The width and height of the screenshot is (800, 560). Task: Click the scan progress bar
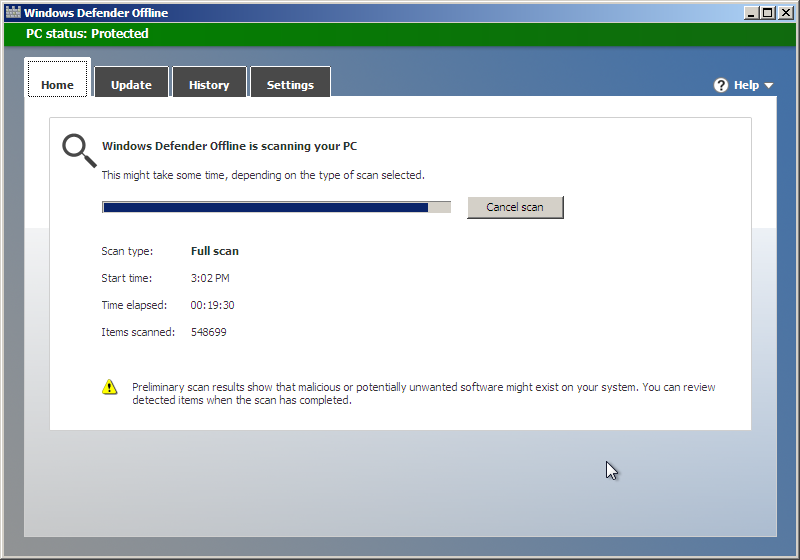[x=276, y=207]
